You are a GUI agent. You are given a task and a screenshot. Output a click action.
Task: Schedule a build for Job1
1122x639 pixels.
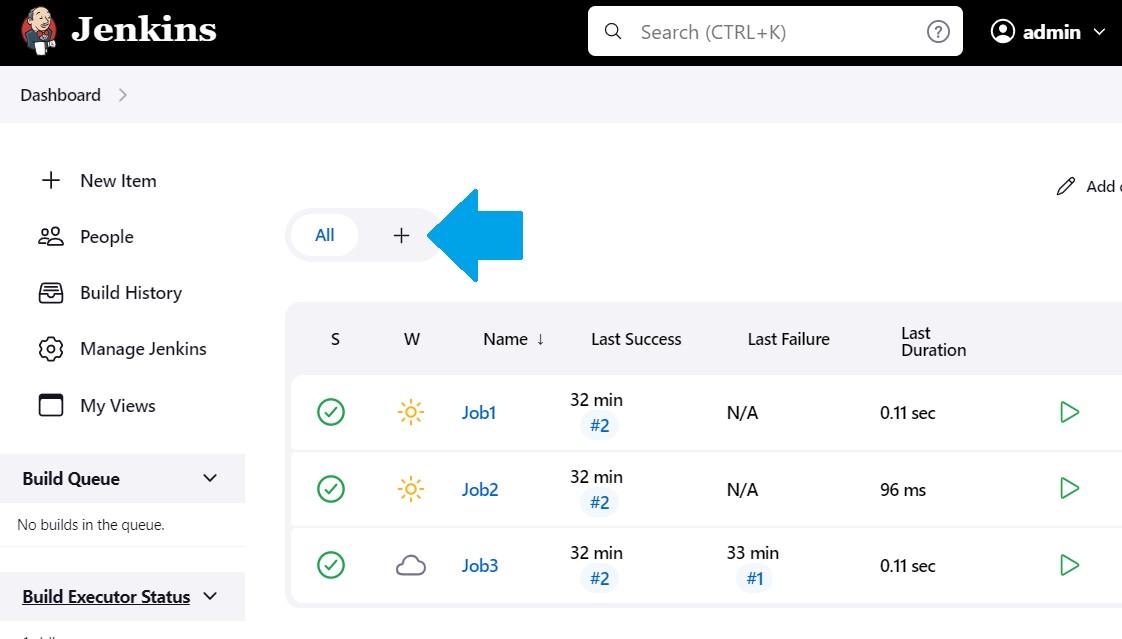(x=1070, y=412)
